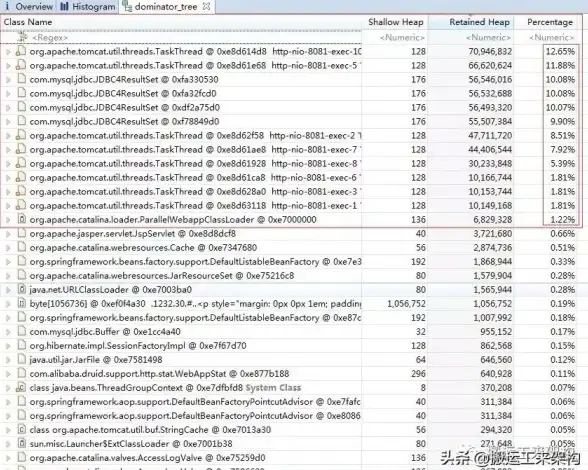Select DefaultBeanFactoryPointcutAdvisor @ 0xe7fafc row
This screenshot has height=470, width=588.
pos(195,402)
